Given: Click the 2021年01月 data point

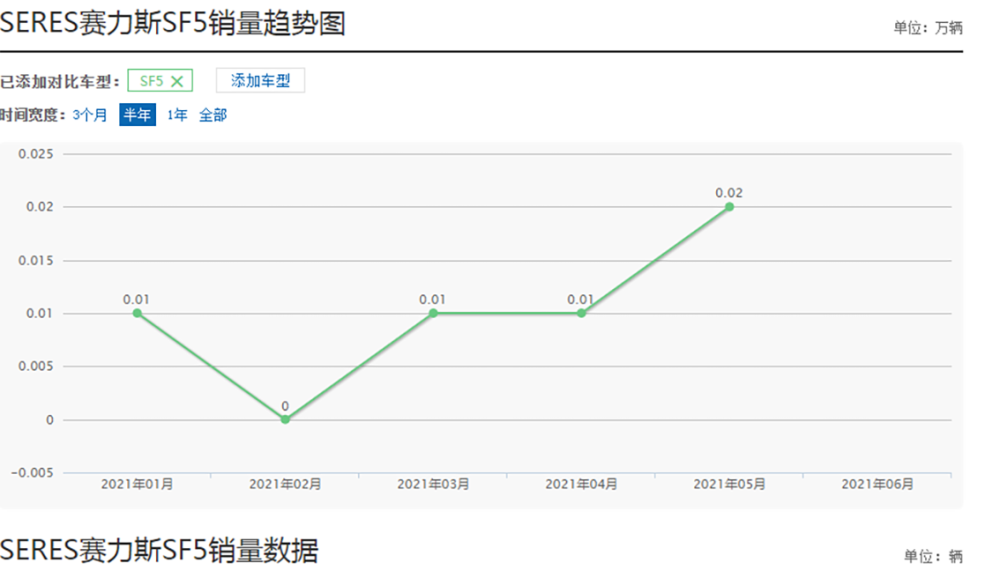Looking at the screenshot, I should (137, 313).
